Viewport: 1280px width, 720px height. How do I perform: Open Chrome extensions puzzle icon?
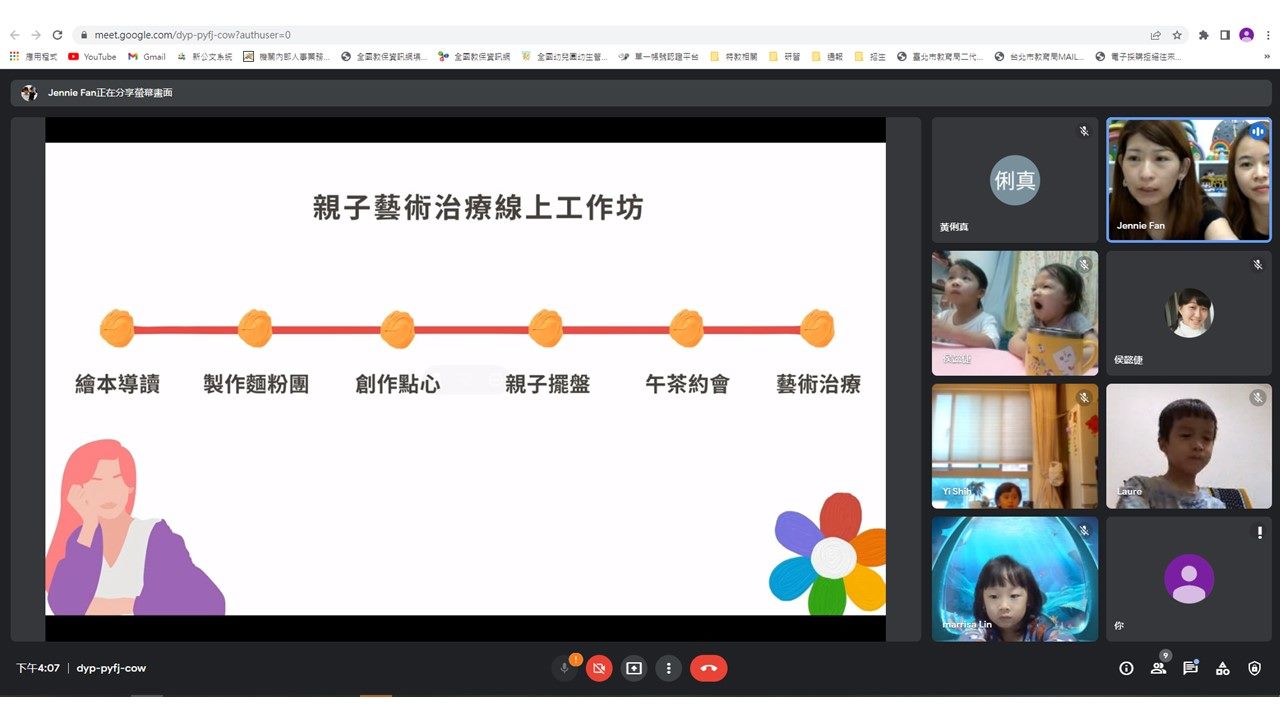pyautogui.click(x=1204, y=35)
